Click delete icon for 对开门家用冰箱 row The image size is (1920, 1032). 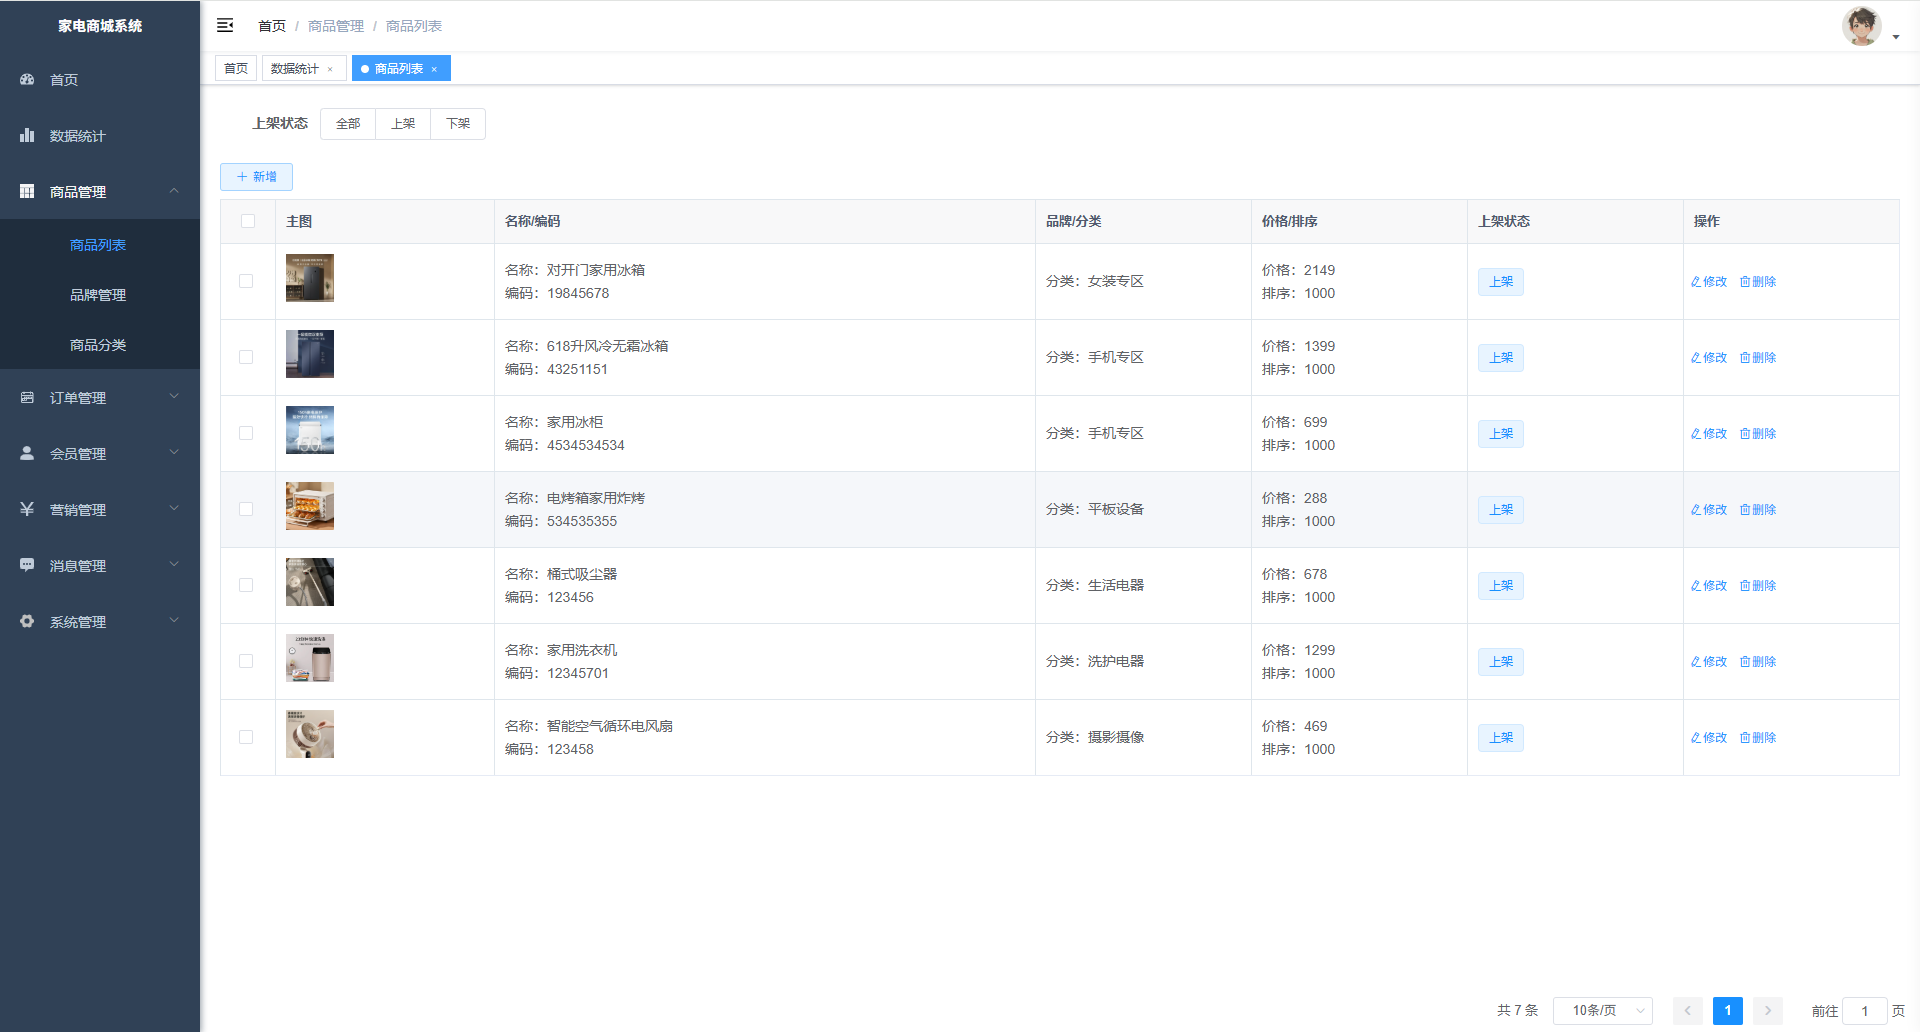[x=1745, y=282]
